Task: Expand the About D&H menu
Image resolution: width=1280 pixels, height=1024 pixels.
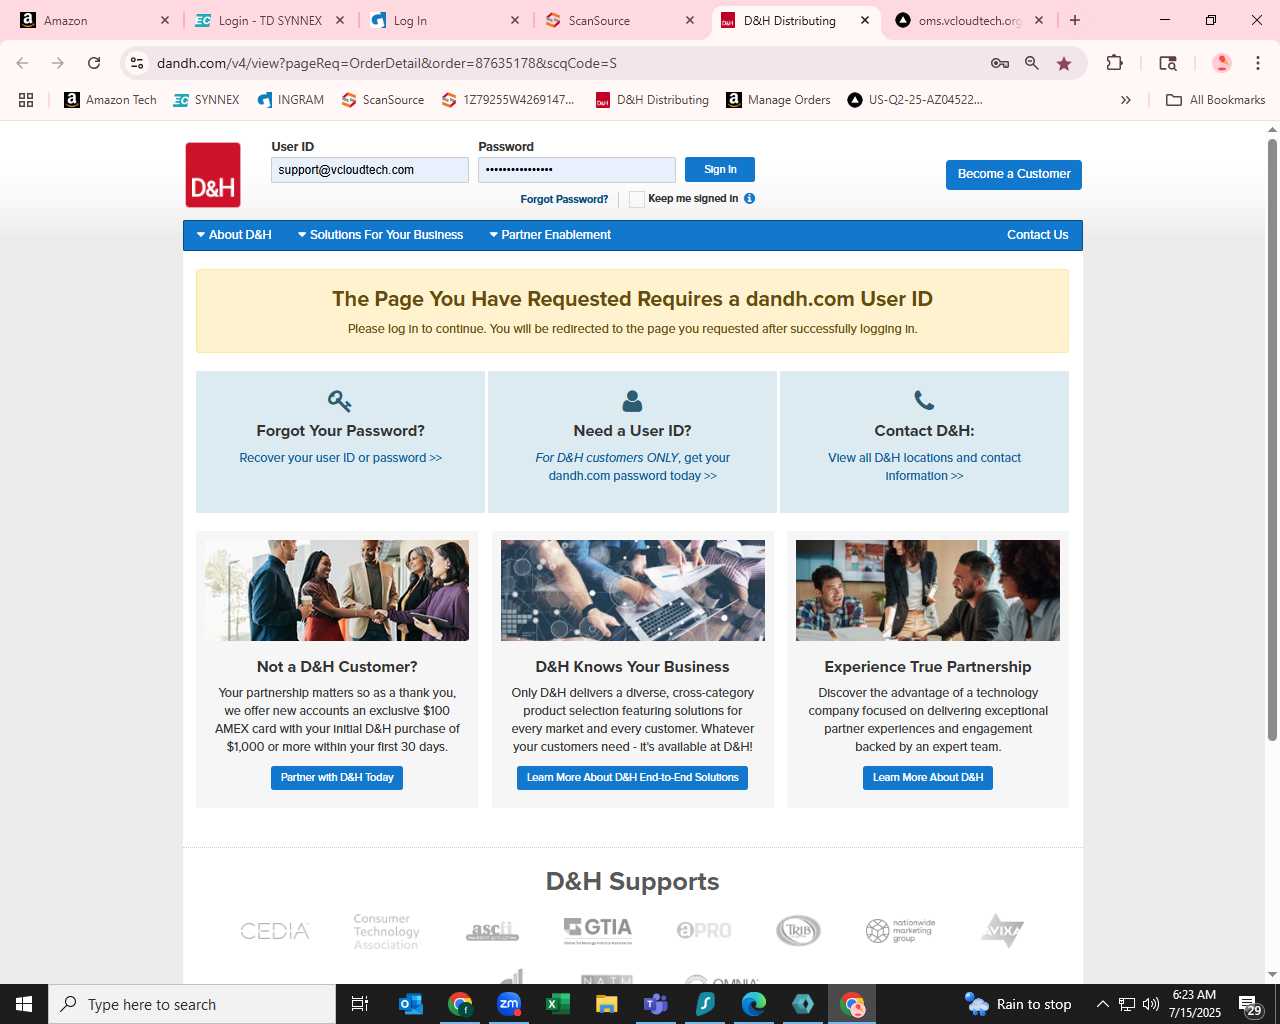Action: pyautogui.click(x=234, y=235)
